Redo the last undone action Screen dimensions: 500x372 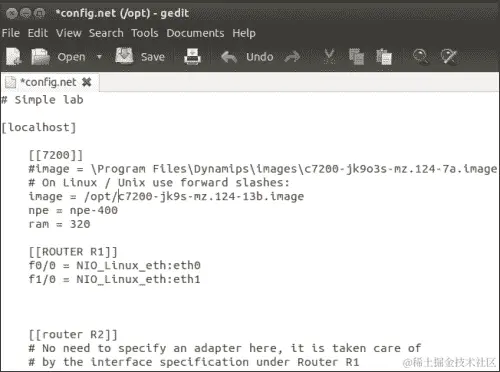click(x=292, y=57)
